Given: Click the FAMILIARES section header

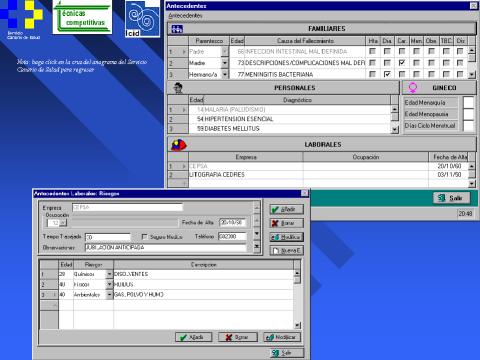Looking at the screenshot, I should pyautogui.click(x=322, y=29).
